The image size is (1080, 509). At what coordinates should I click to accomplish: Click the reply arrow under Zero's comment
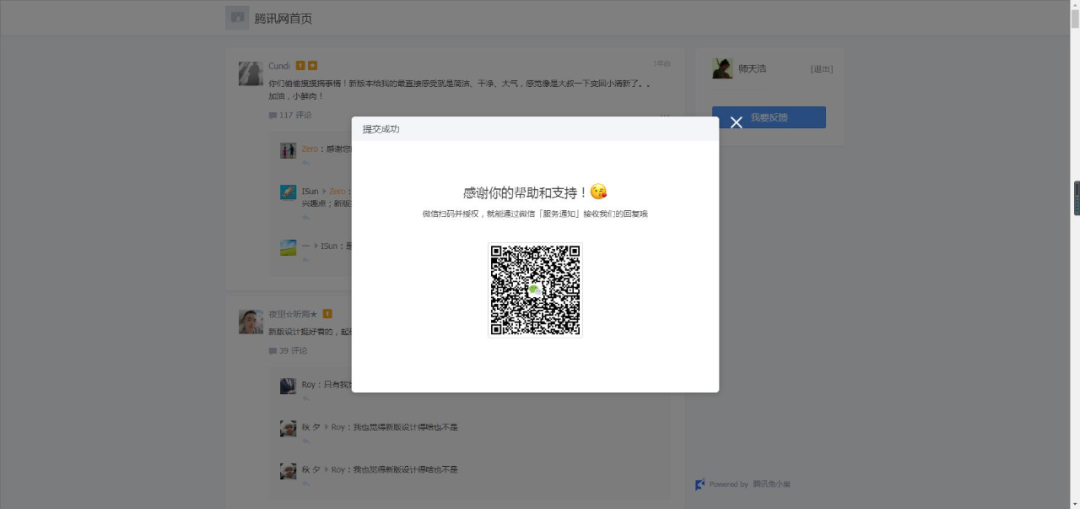pyautogui.click(x=306, y=163)
